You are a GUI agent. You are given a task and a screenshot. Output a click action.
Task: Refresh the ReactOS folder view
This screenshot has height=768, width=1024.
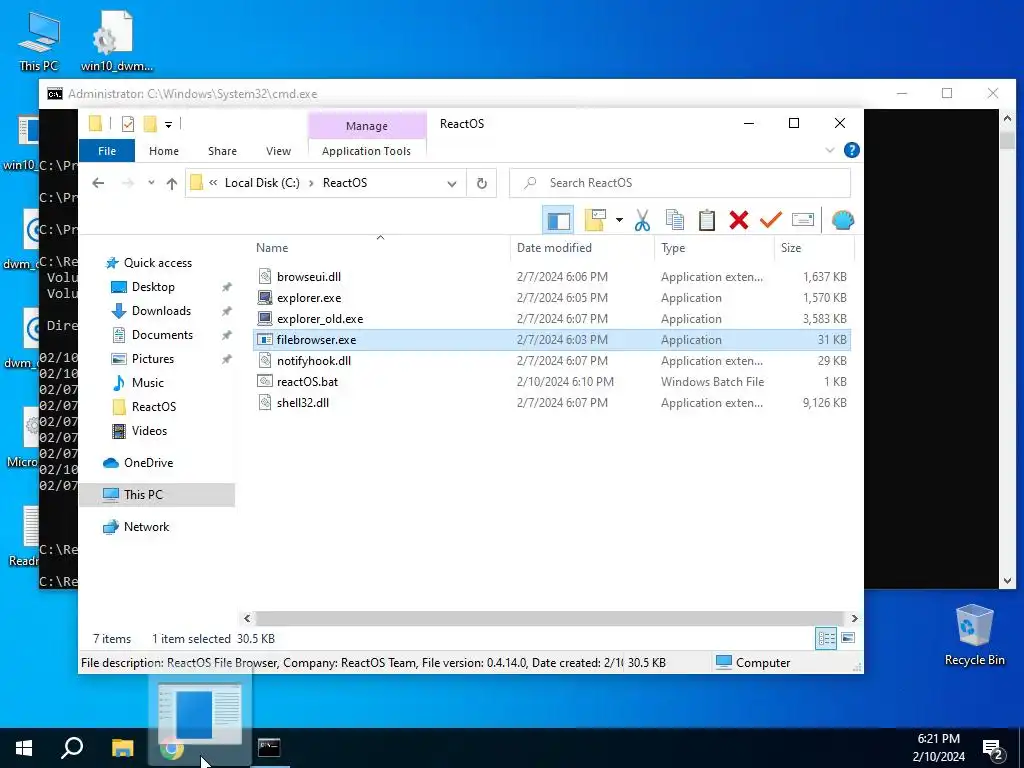[x=481, y=184]
